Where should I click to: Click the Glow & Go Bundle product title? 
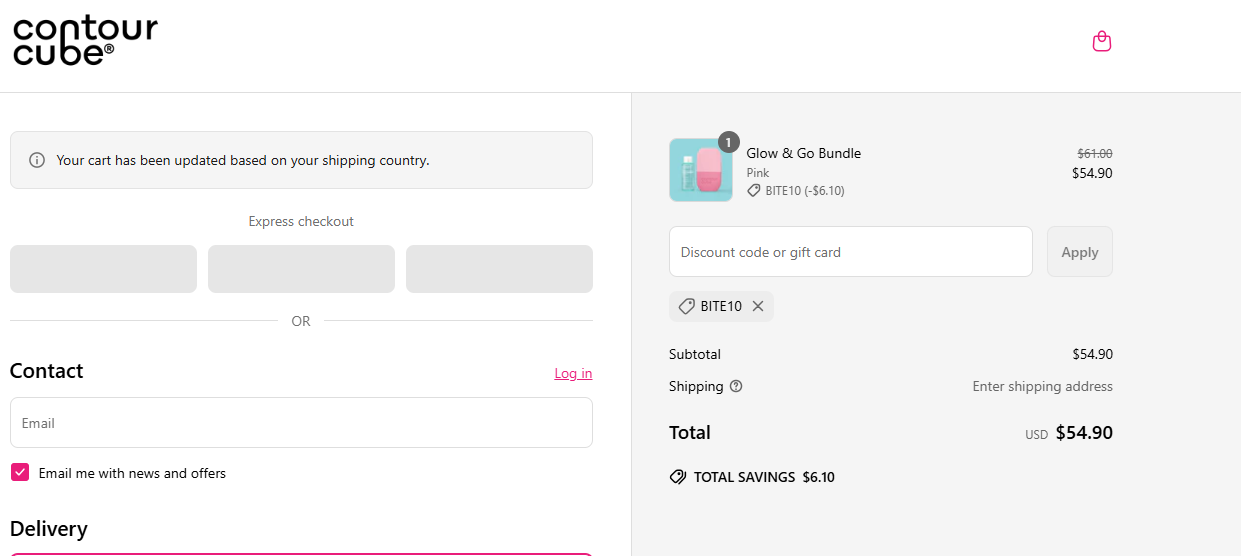[x=803, y=153]
